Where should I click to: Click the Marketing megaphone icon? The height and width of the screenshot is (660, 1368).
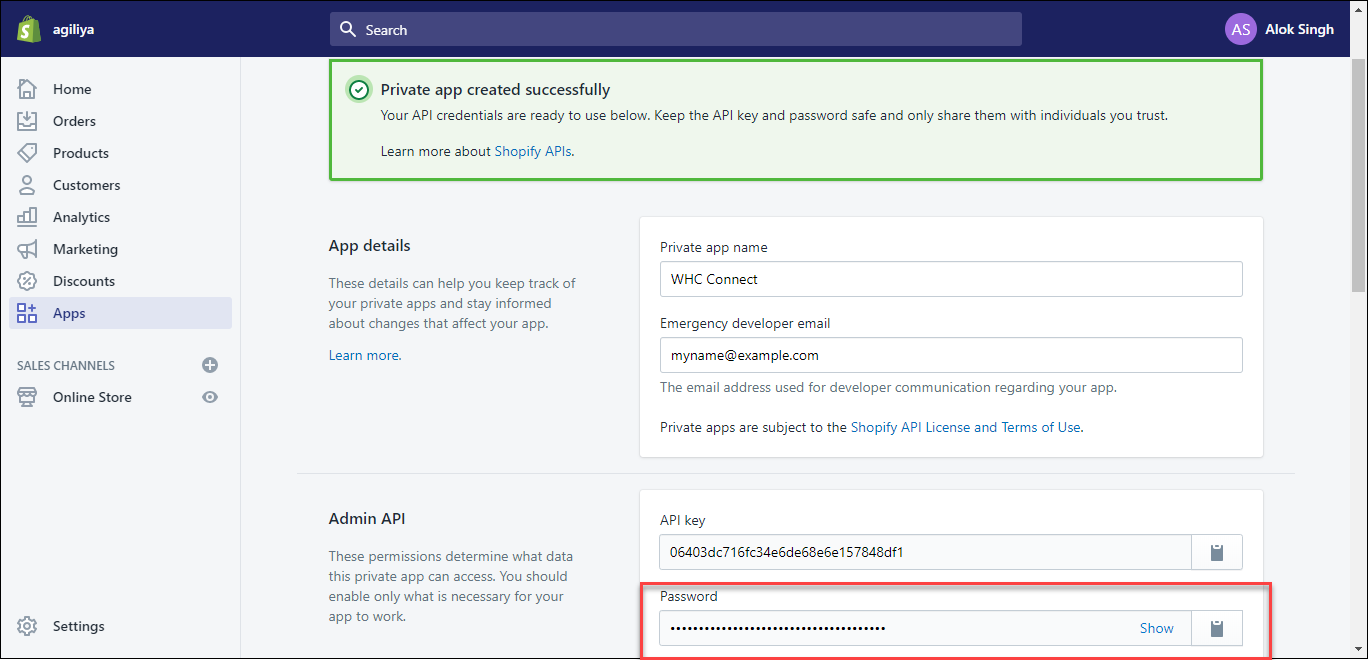(x=27, y=249)
